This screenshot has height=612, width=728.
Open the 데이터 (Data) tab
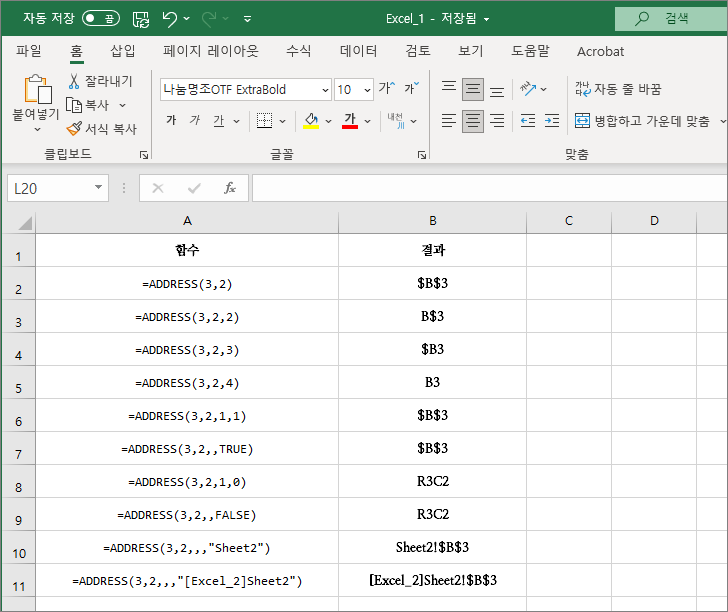click(x=358, y=51)
